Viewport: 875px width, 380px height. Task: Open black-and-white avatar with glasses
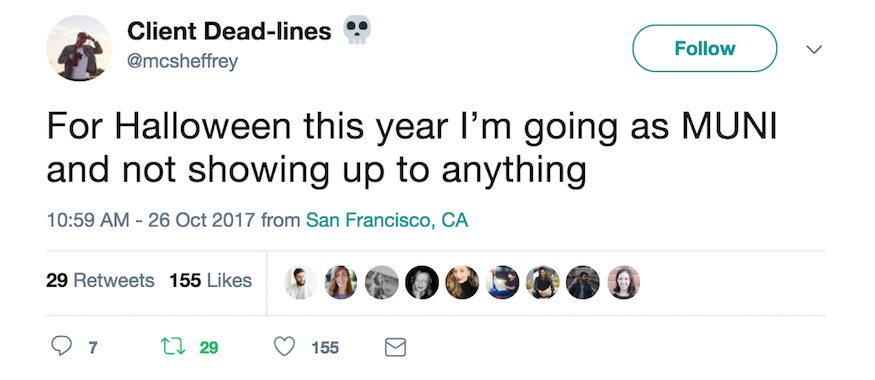coord(422,282)
